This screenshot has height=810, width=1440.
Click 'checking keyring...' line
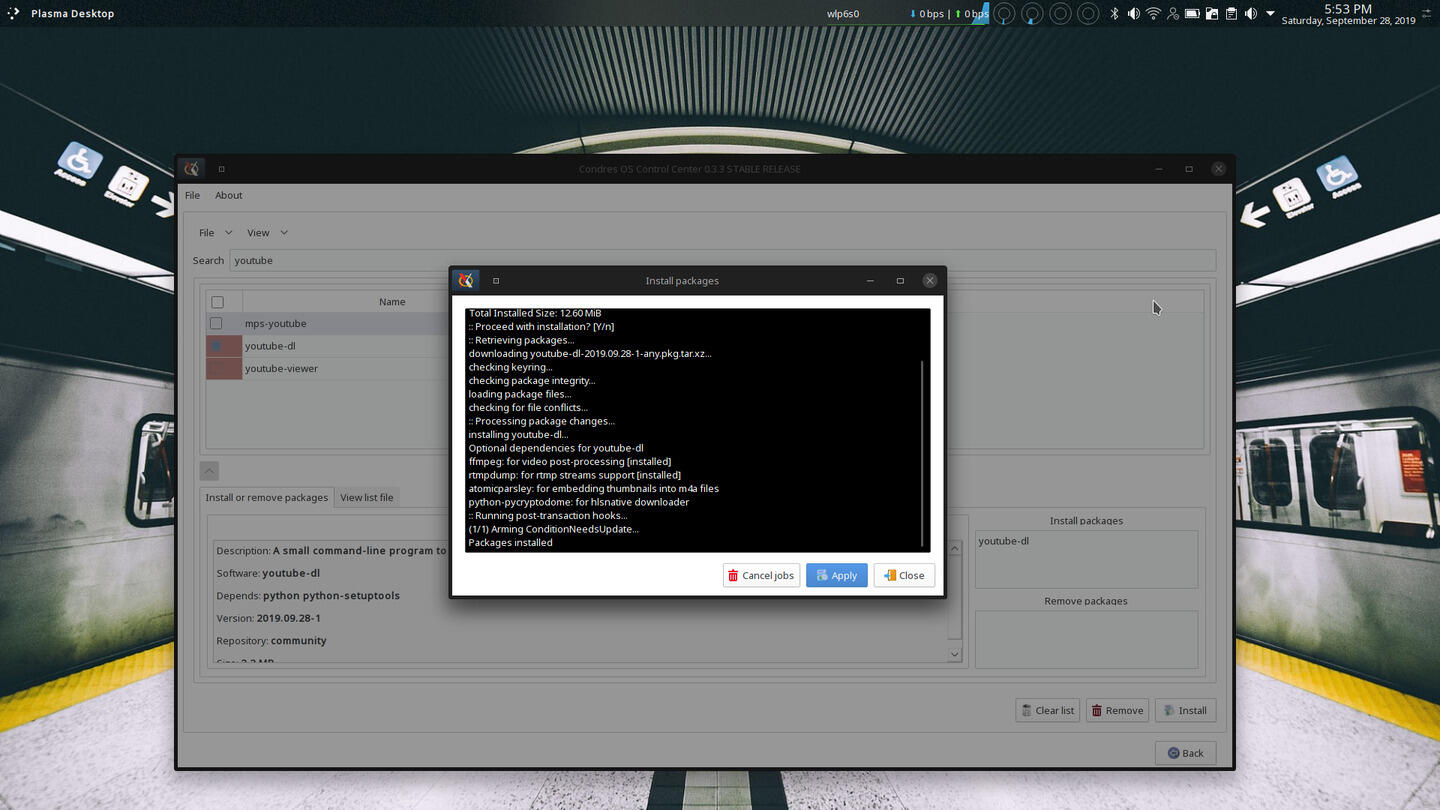510,367
